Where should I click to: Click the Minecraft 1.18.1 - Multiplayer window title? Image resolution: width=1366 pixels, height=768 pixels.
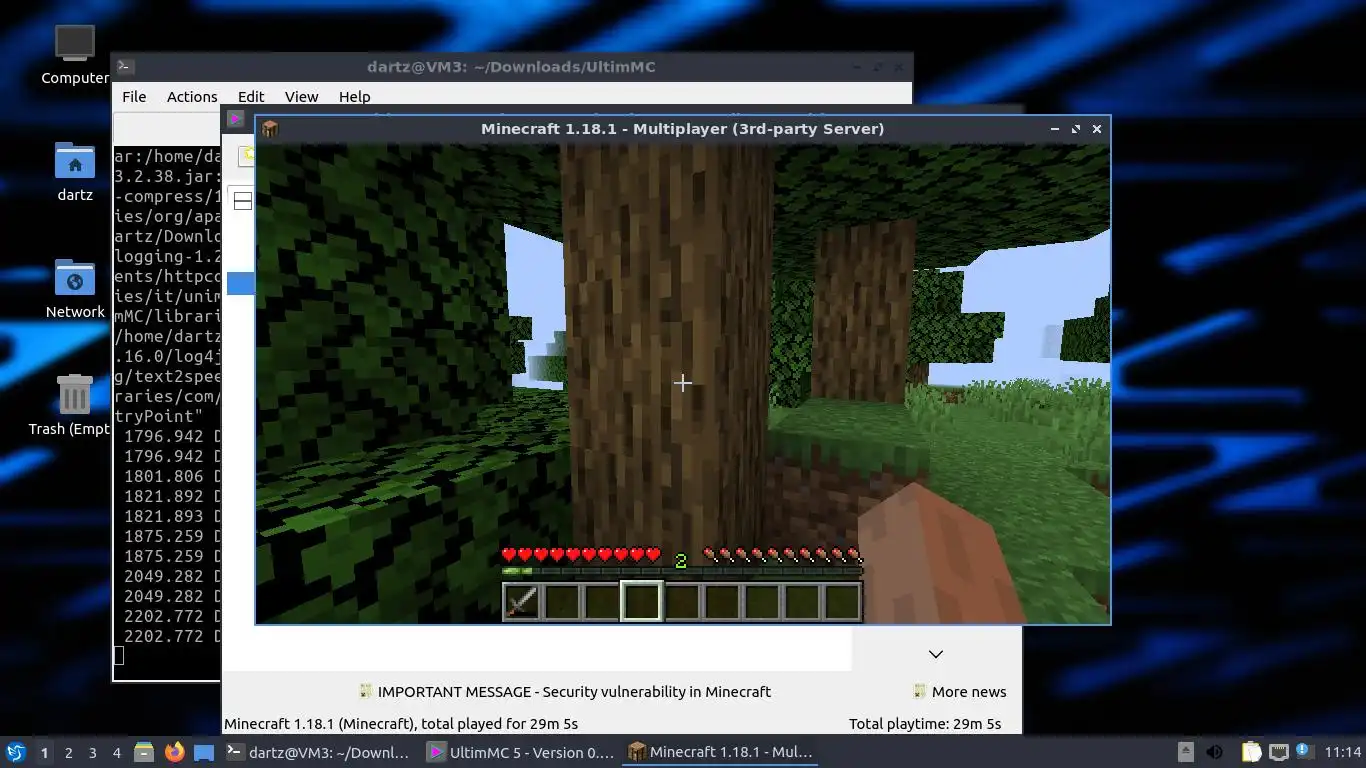click(682, 129)
